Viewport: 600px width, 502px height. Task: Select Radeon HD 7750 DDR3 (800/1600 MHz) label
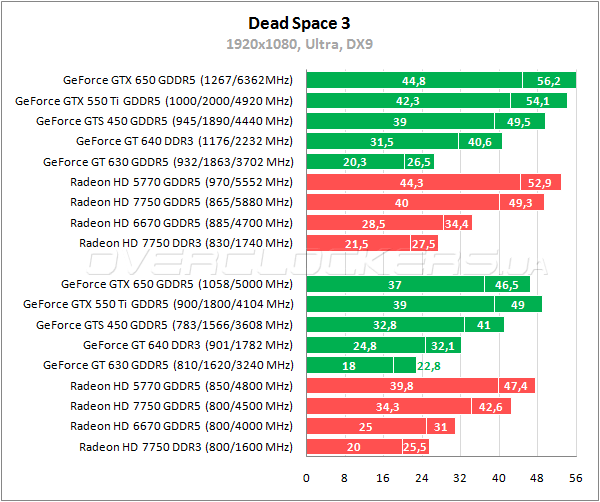click(186, 446)
